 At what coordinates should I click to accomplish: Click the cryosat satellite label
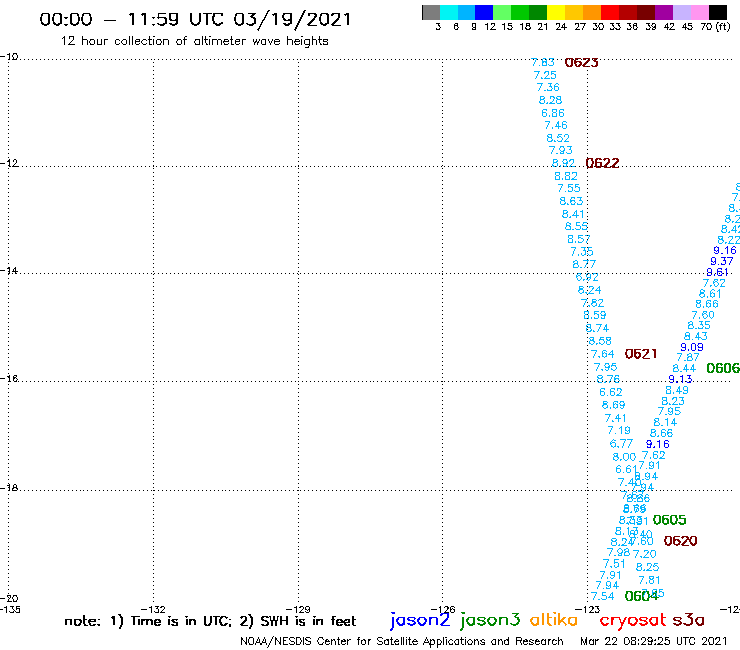coord(633,621)
